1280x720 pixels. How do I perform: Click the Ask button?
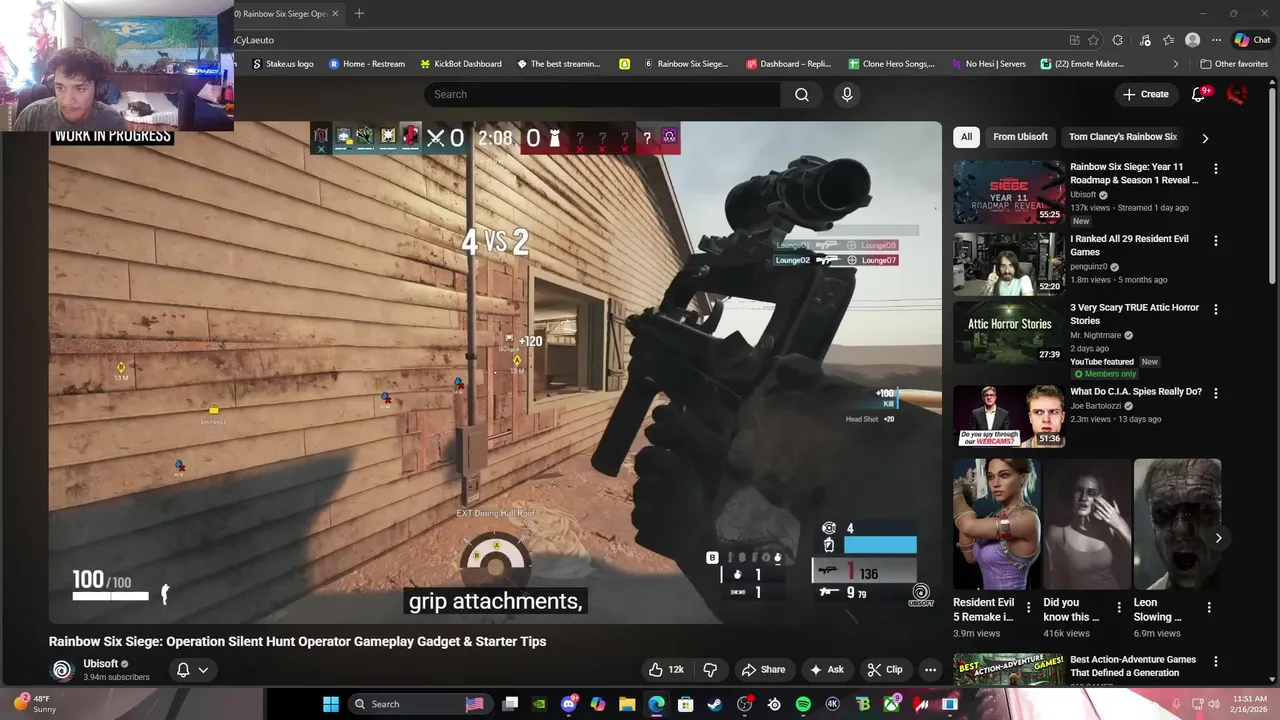click(827, 670)
